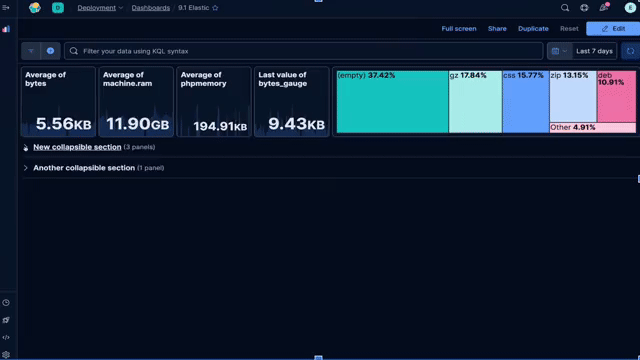The width and height of the screenshot is (640, 360).
Task: Click the Edit dashboard button
Action: (x=613, y=29)
